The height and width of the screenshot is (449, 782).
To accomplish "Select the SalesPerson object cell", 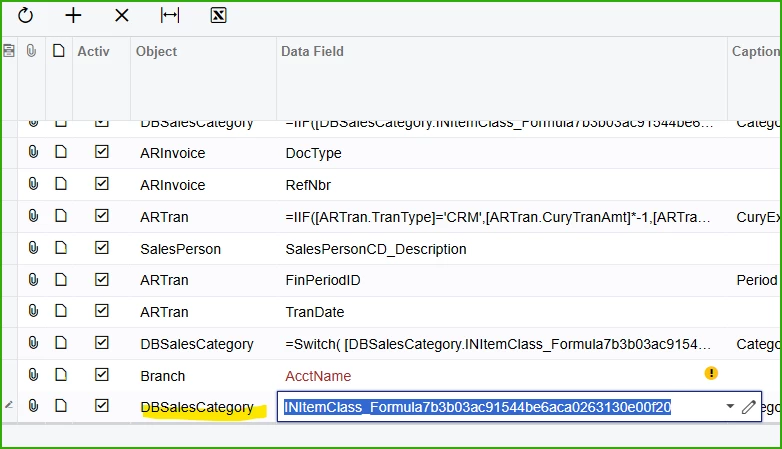I will [x=203, y=248].
